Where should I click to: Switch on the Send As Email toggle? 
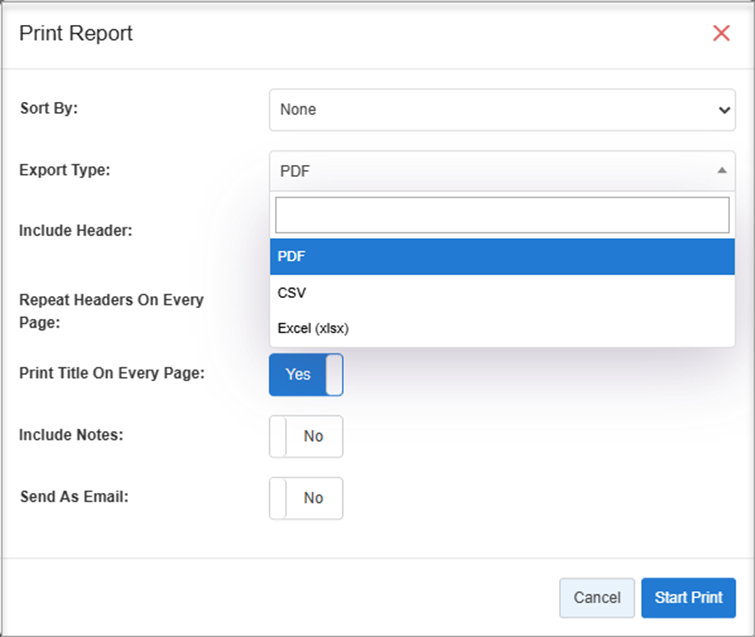(x=306, y=498)
